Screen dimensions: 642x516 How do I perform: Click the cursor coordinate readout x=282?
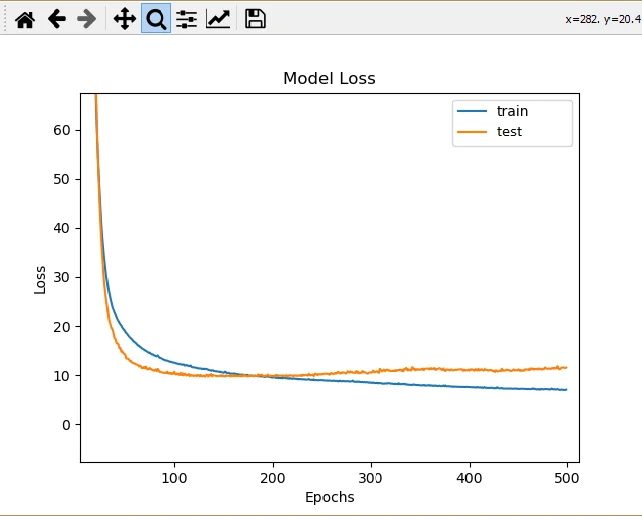point(604,19)
